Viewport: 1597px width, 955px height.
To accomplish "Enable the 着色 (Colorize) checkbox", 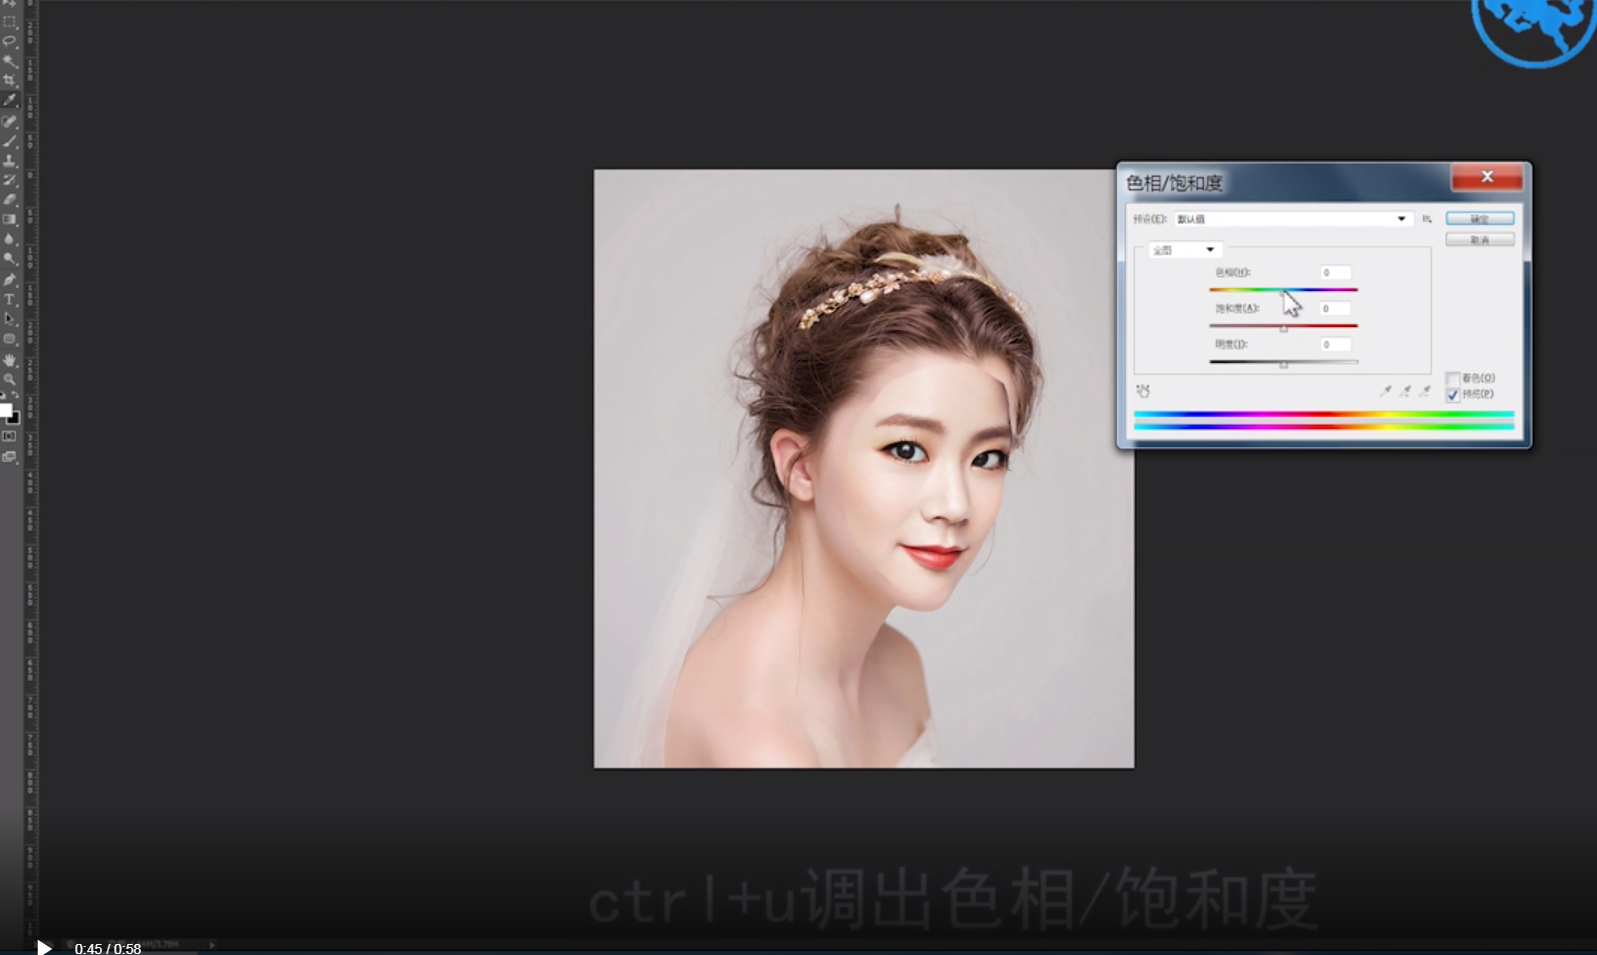I will pyautogui.click(x=1452, y=378).
